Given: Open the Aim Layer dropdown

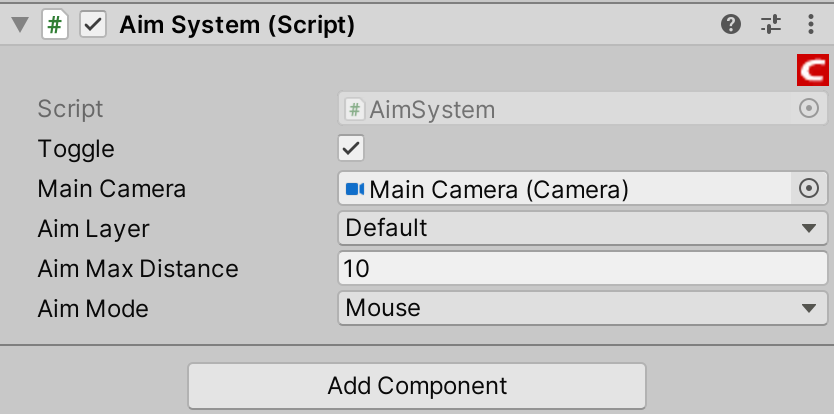Looking at the screenshot, I should pyautogui.click(x=582, y=228).
